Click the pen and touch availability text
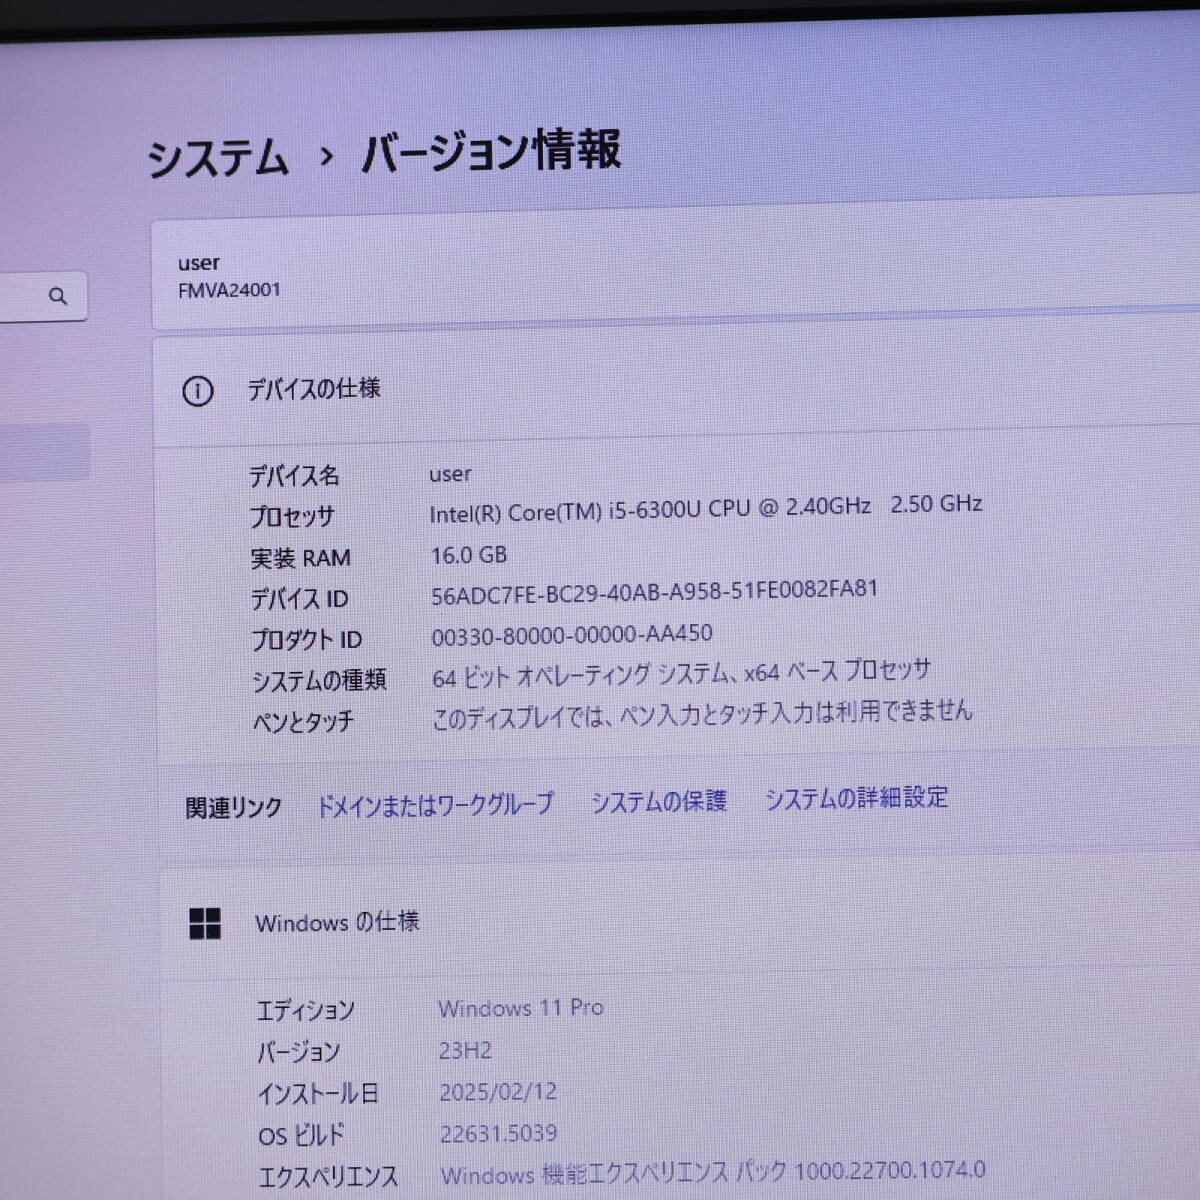1200x1200 pixels. (x=702, y=714)
